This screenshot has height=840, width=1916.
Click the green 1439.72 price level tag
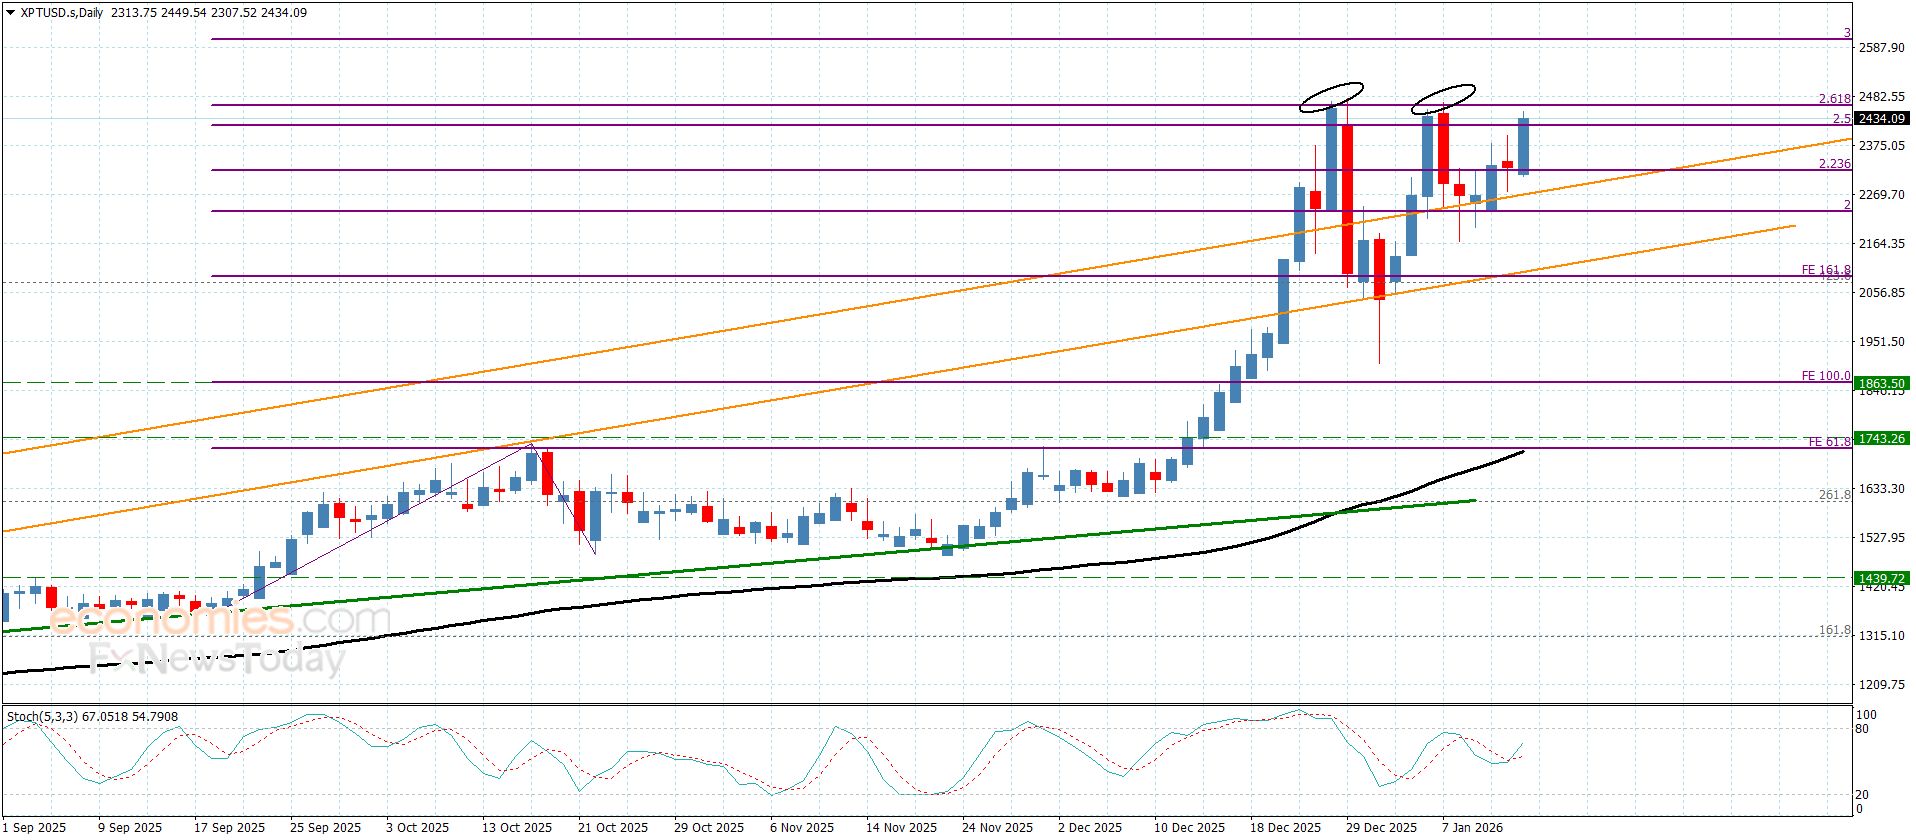coord(1880,578)
